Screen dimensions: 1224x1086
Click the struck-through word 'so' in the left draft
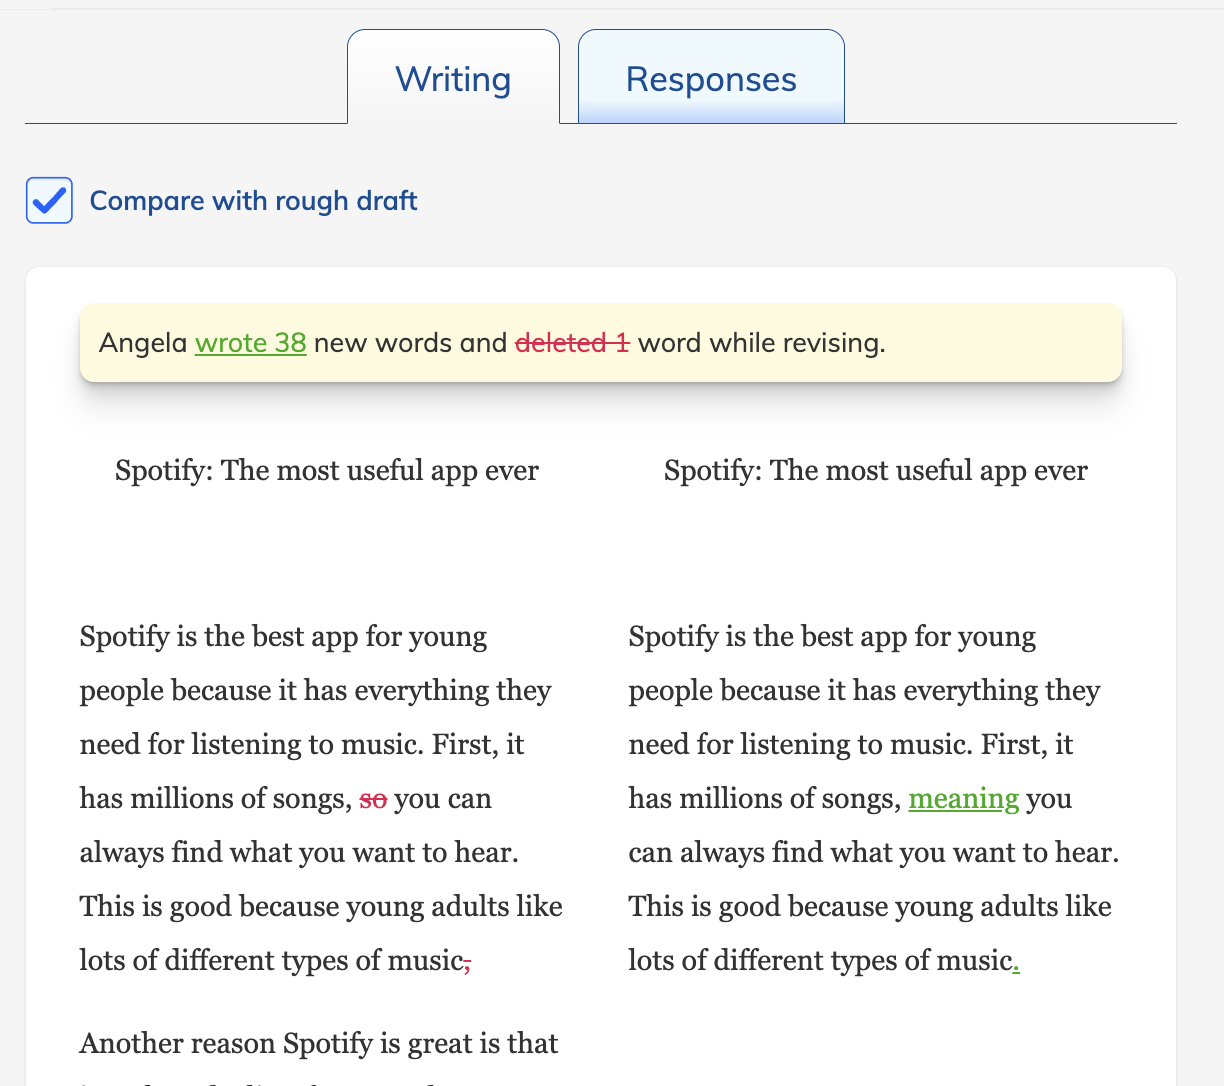click(373, 799)
